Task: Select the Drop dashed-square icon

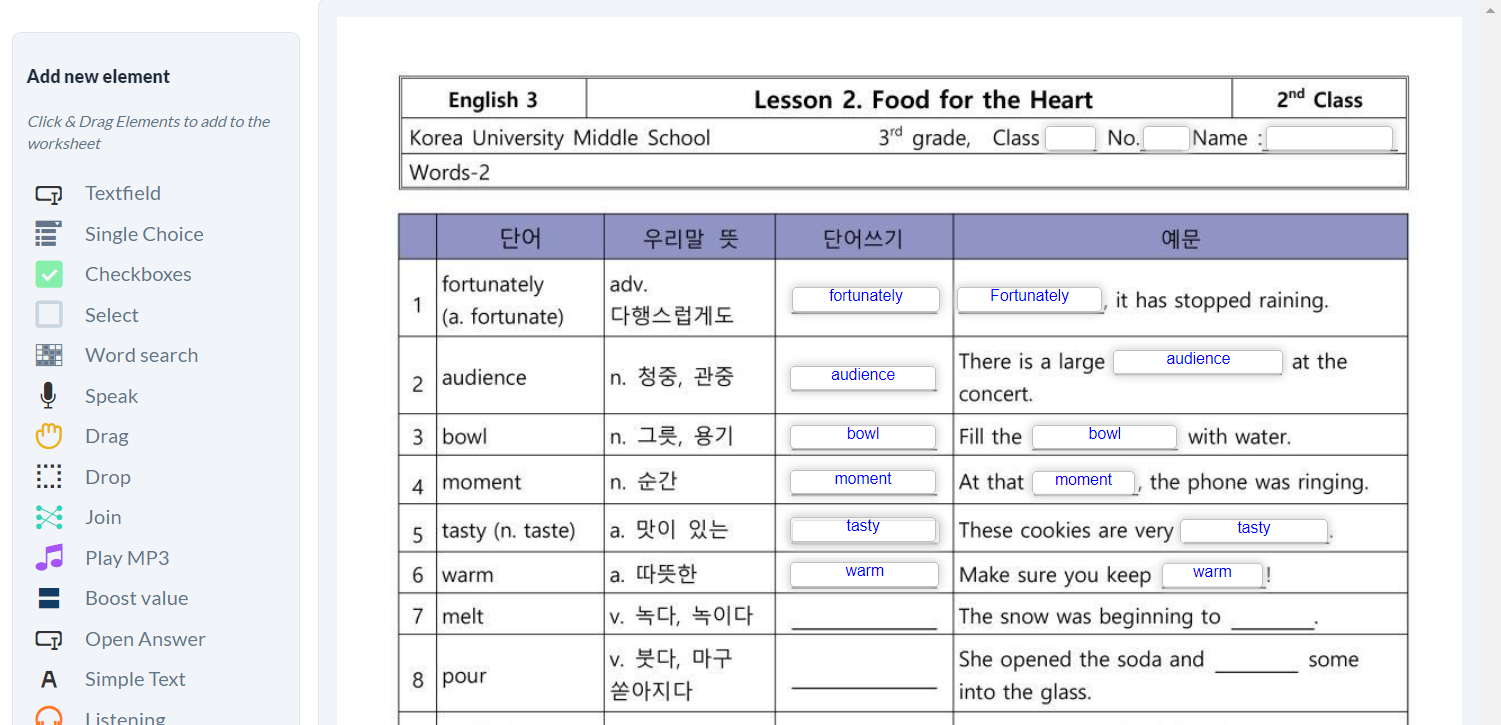Action: (x=48, y=477)
